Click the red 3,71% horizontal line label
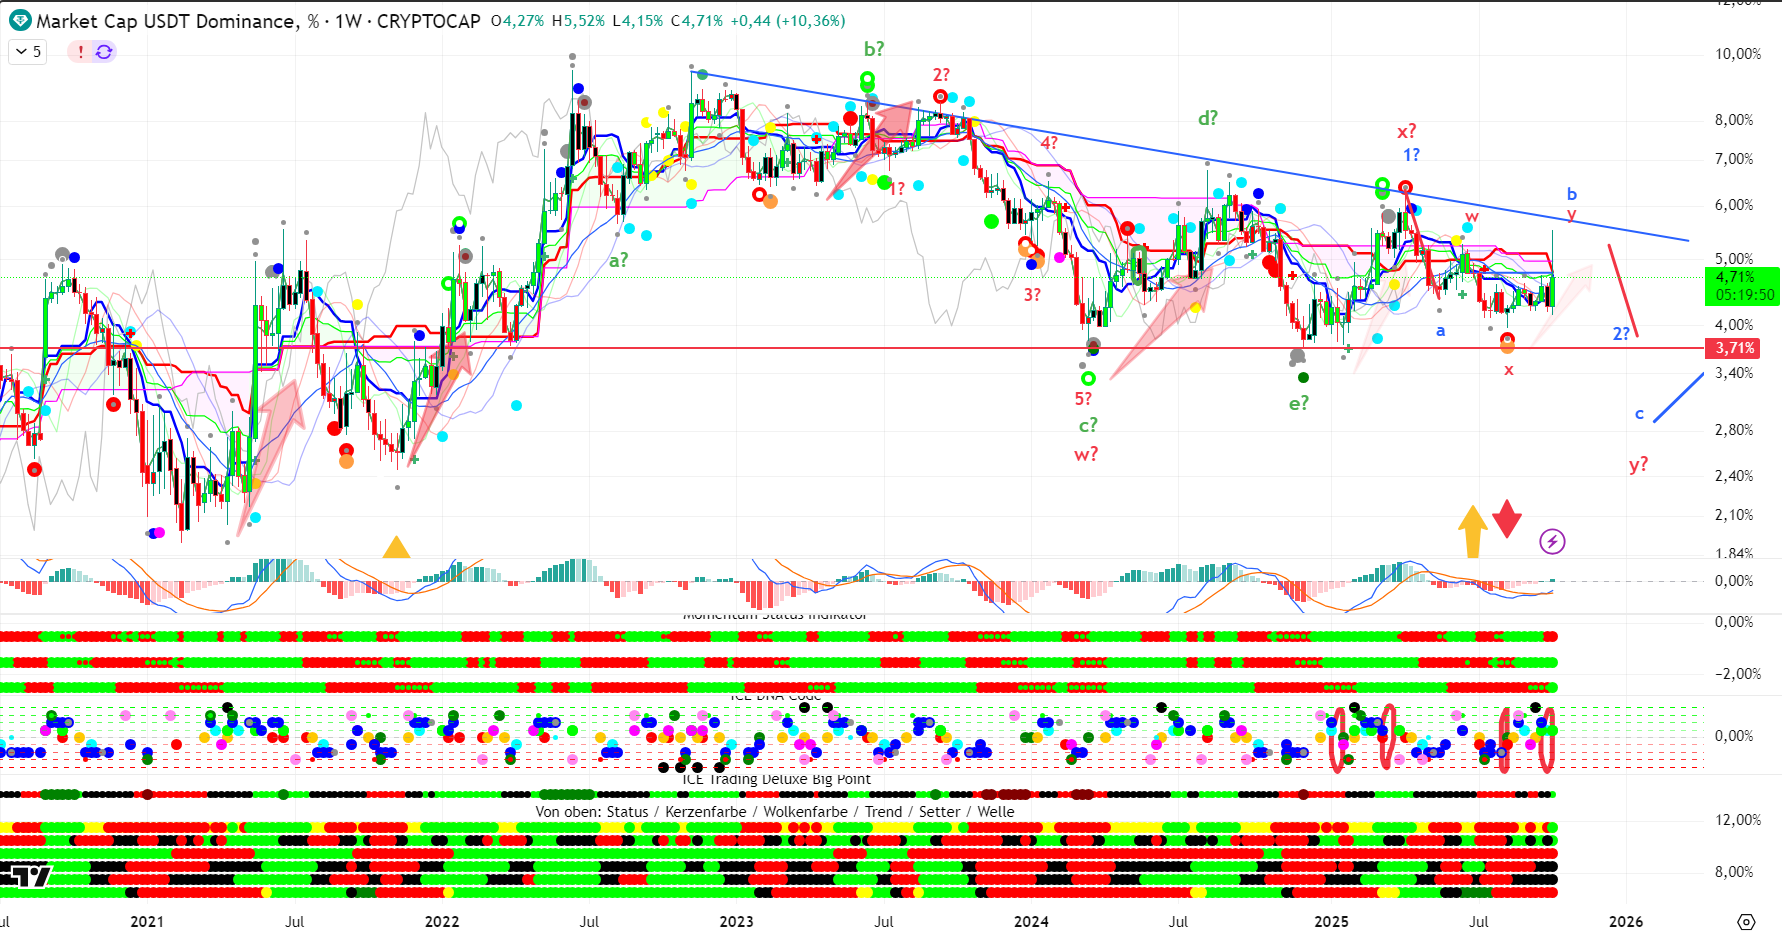This screenshot has height=932, width=1782. tap(1735, 348)
